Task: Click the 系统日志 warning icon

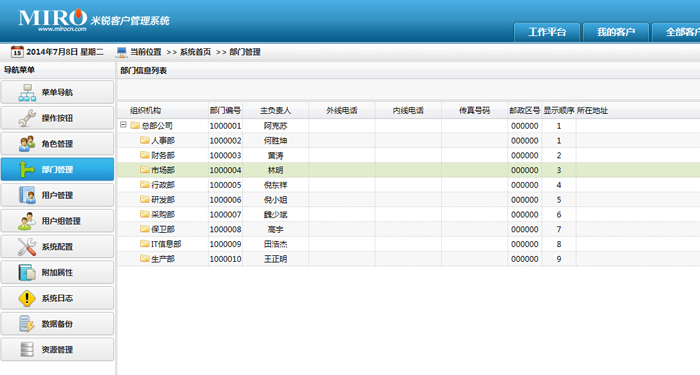Action: tap(27, 298)
